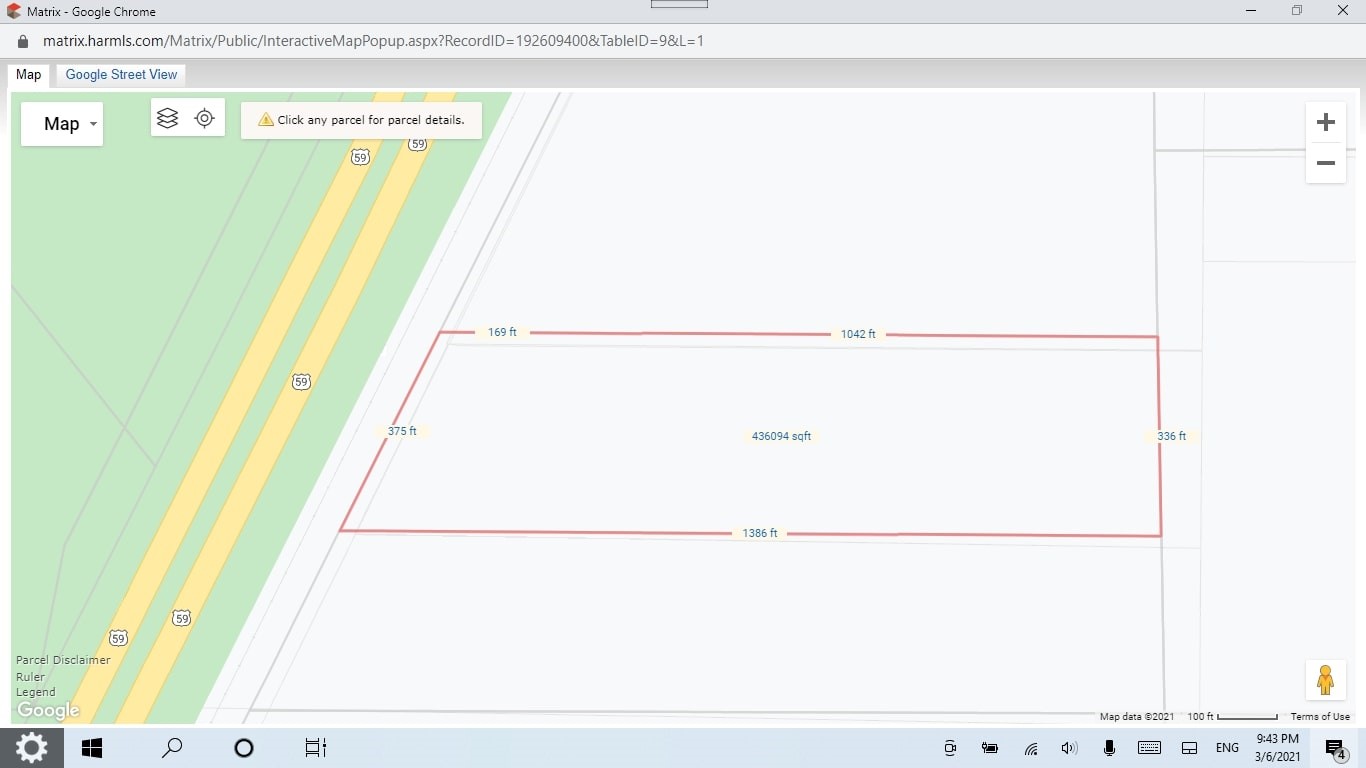The image size is (1366, 768).
Task: Open the map layers icon
Action: (168, 118)
